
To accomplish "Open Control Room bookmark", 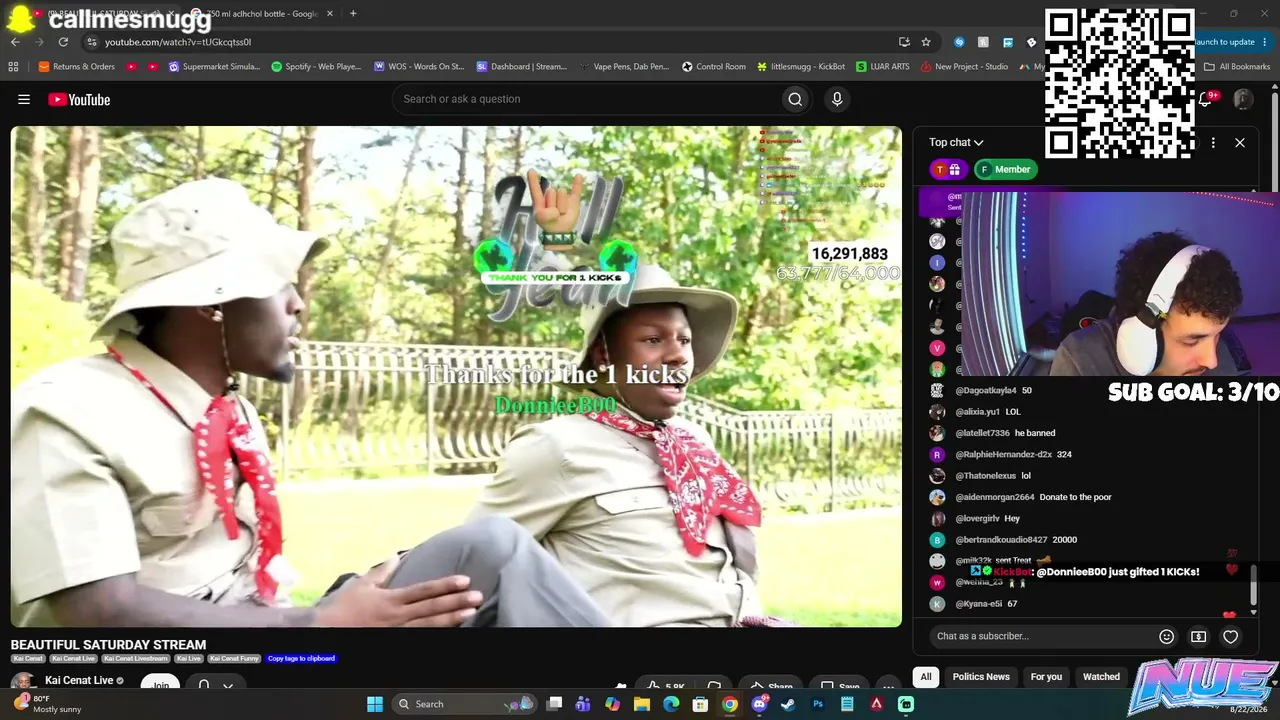I will [714, 67].
